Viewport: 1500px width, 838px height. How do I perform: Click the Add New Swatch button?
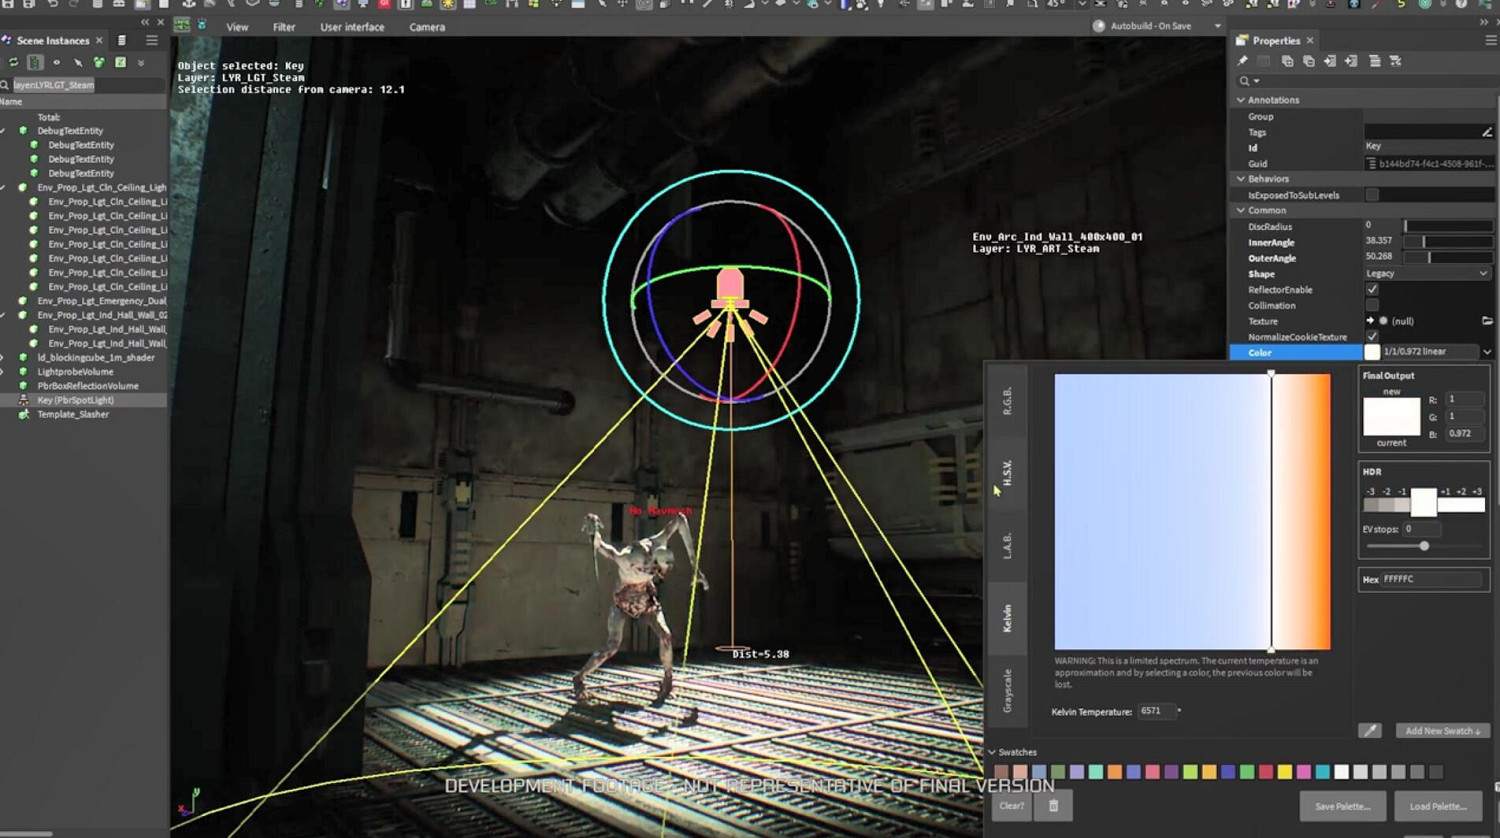(x=1442, y=731)
